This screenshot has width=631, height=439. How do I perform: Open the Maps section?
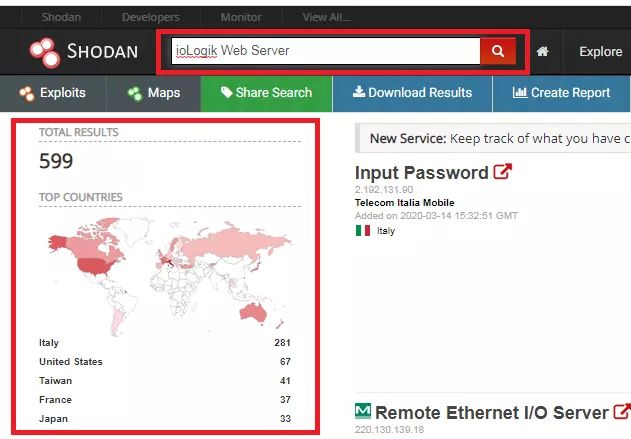(x=153, y=93)
